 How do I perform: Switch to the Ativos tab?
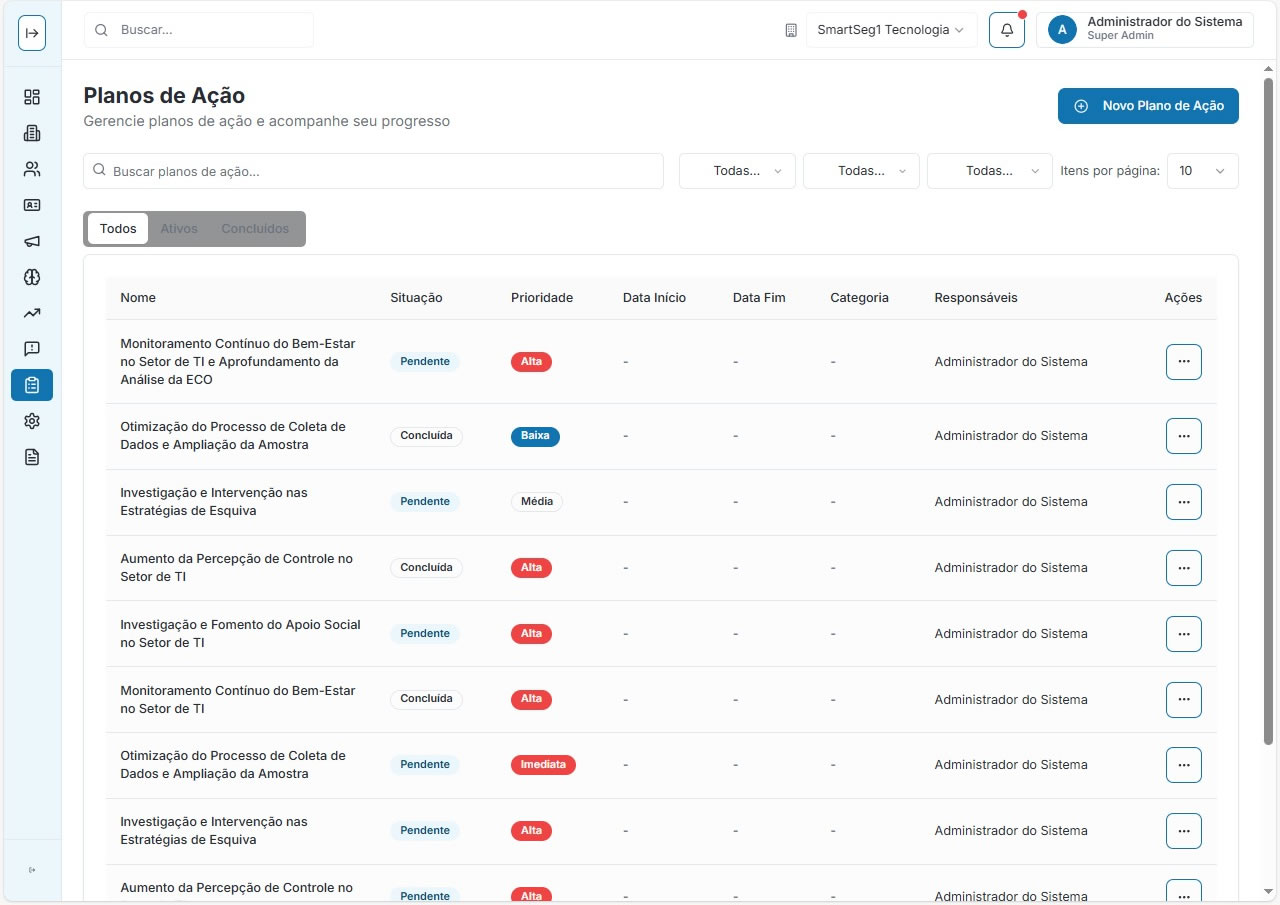[x=179, y=229]
